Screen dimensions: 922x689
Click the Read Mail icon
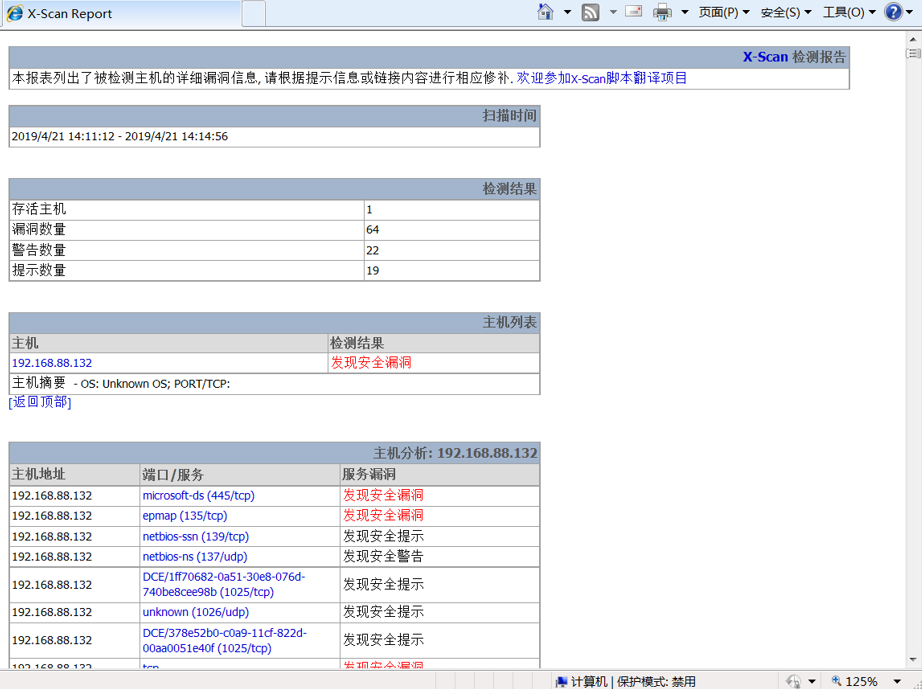click(633, 12)
